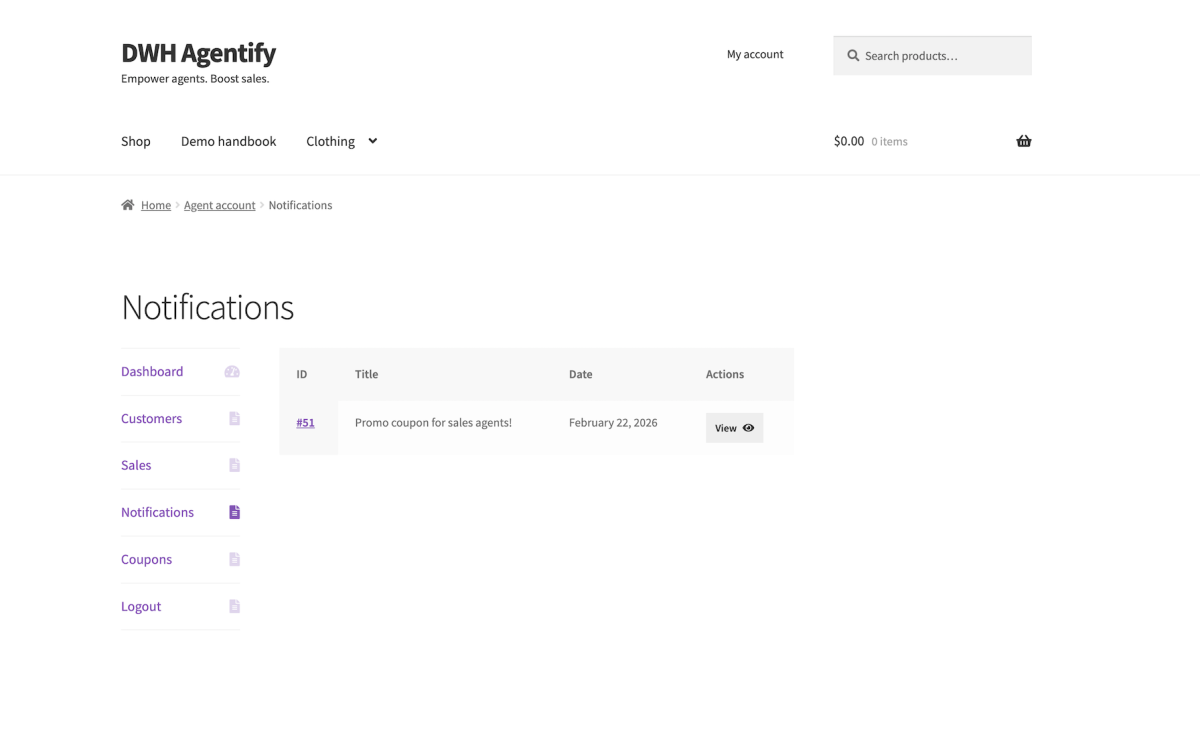This screenshot has width=1200, height=735.
Task: Open notification #51 link
Action: [x=305, y=423]
